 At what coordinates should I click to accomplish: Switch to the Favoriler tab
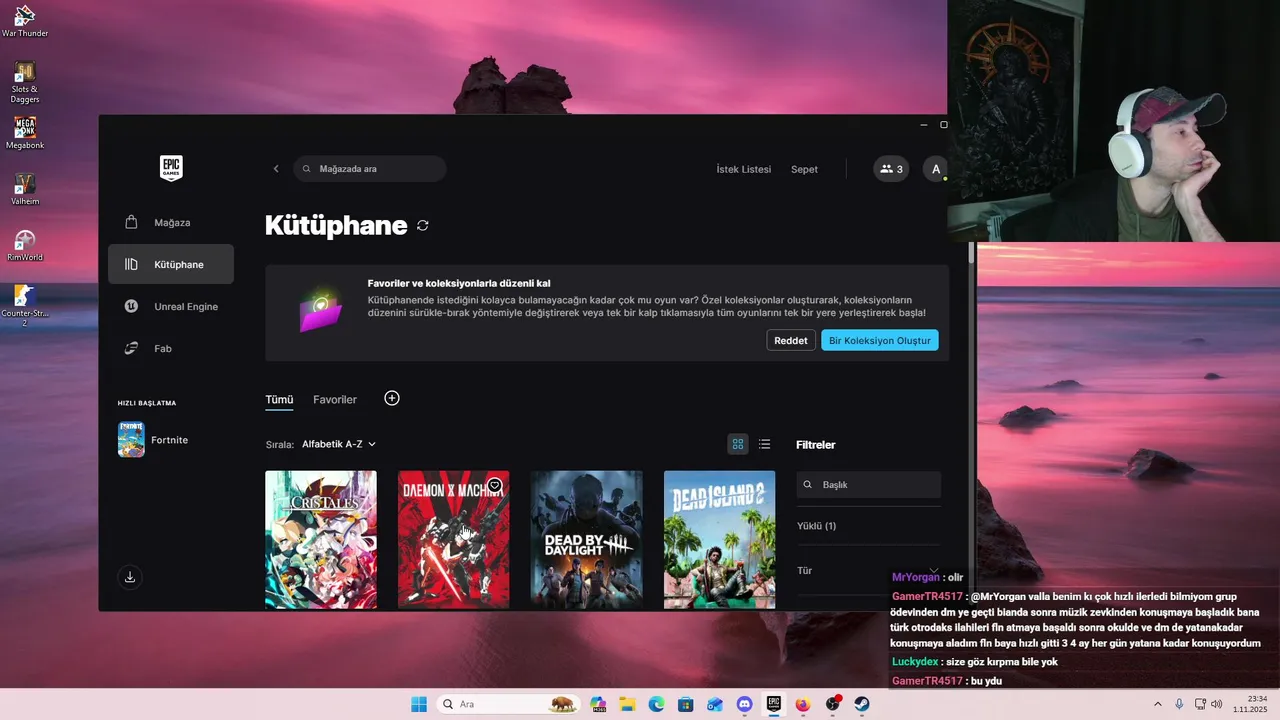(x=335, y=399)
